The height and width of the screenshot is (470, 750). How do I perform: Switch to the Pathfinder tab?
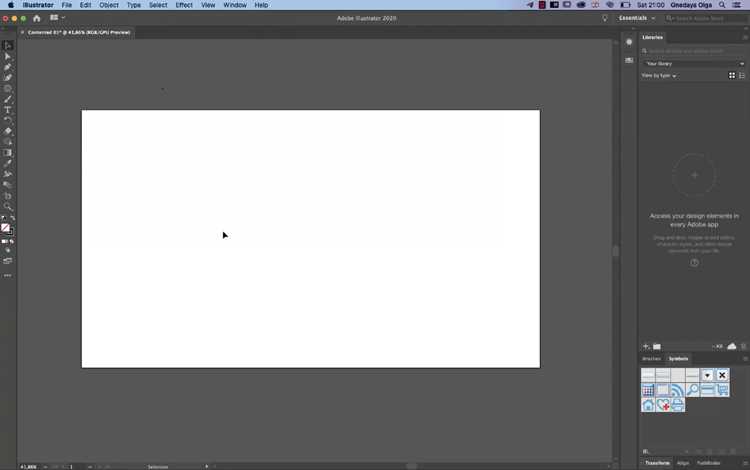click(x=708, y=463)
